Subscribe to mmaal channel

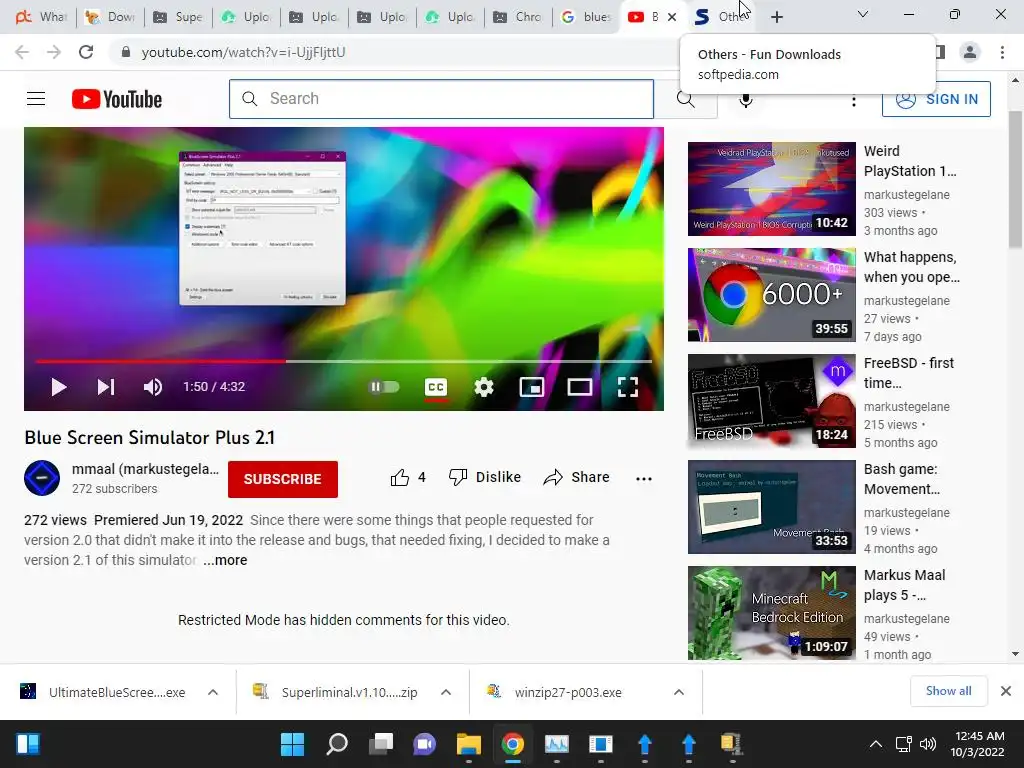(283, 479)
